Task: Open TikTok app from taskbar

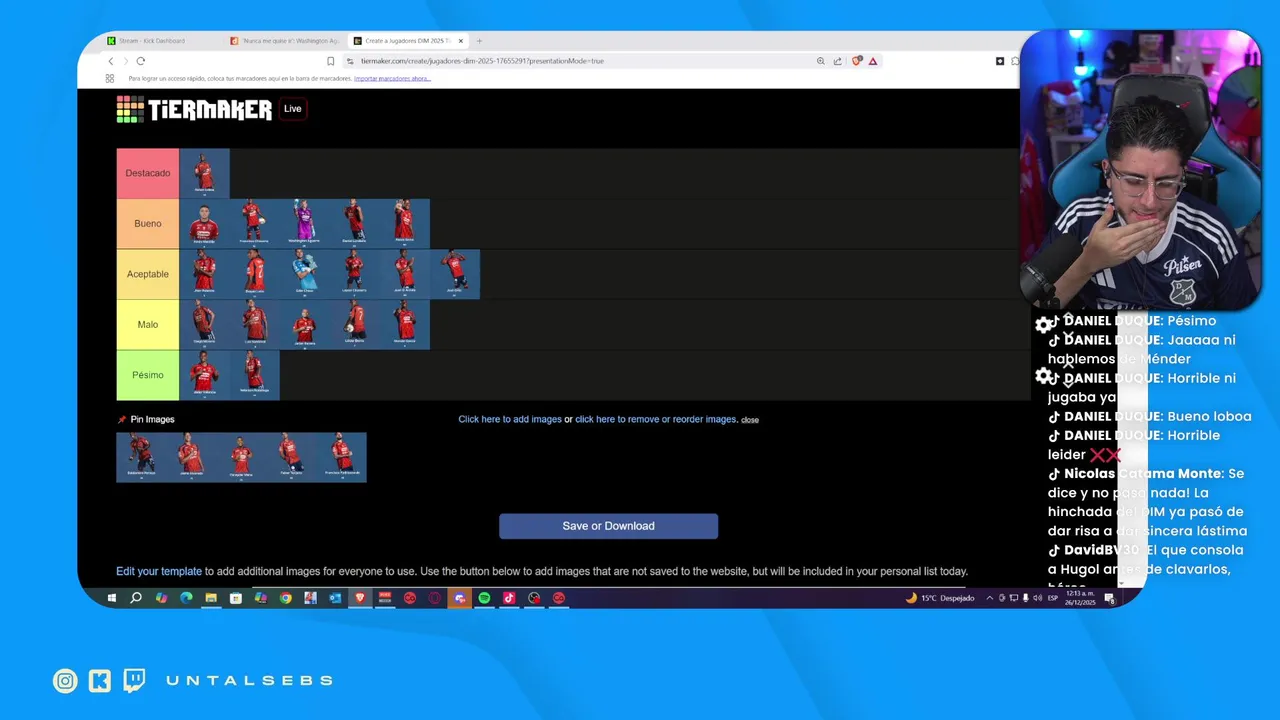Action: pyautogui.click(x=509, y=598)
